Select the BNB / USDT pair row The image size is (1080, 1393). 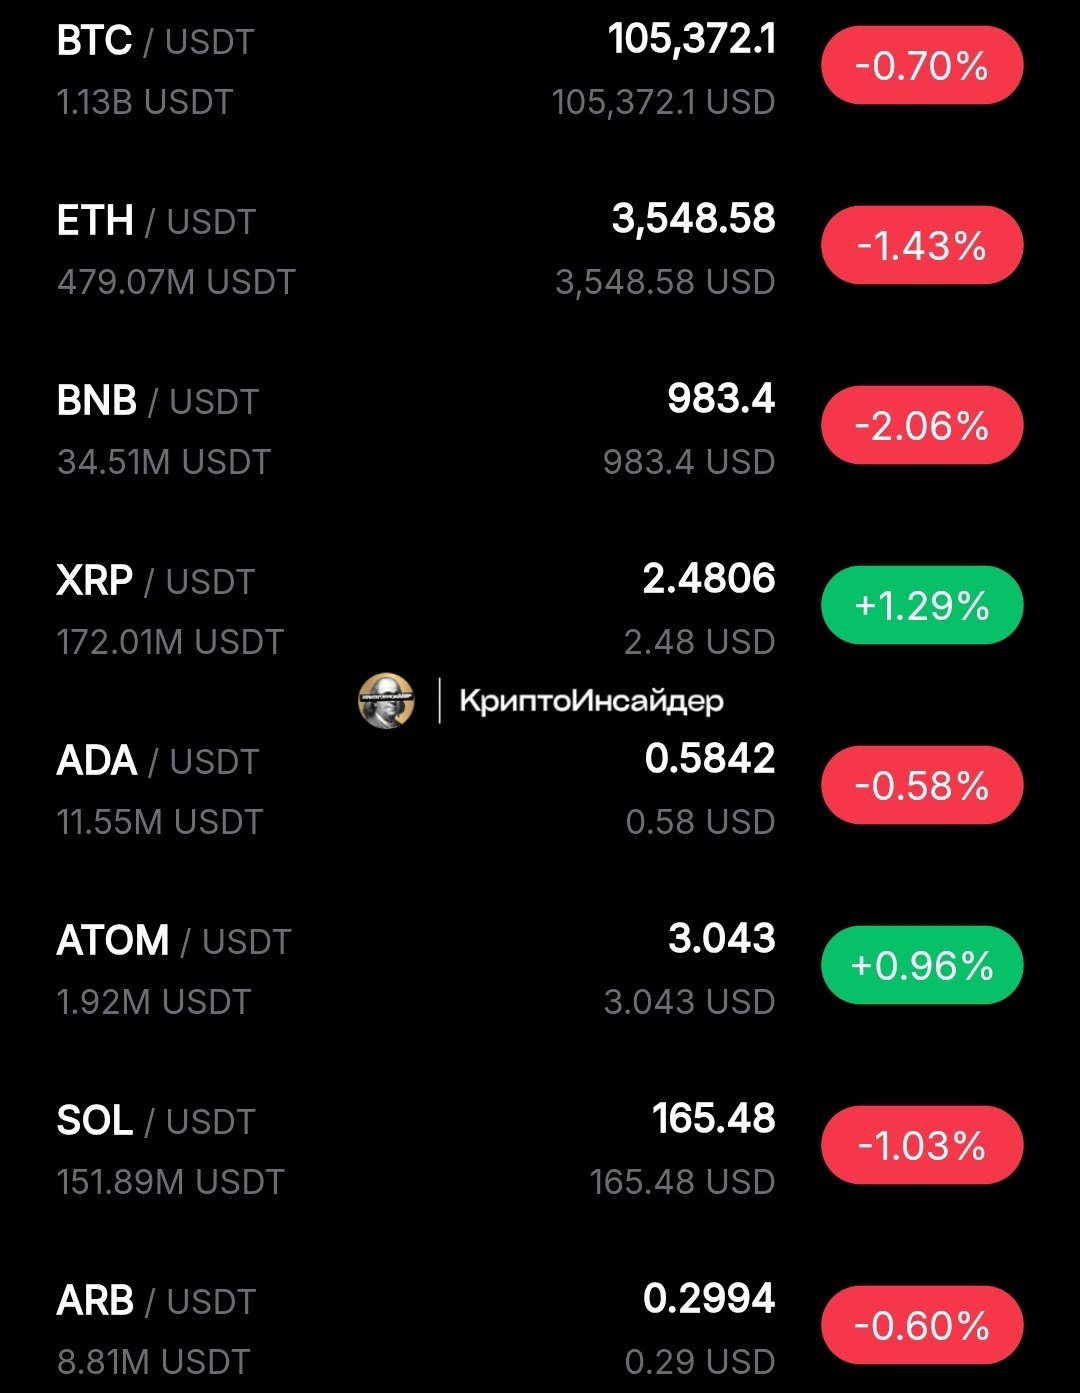(x=158, y=402)
